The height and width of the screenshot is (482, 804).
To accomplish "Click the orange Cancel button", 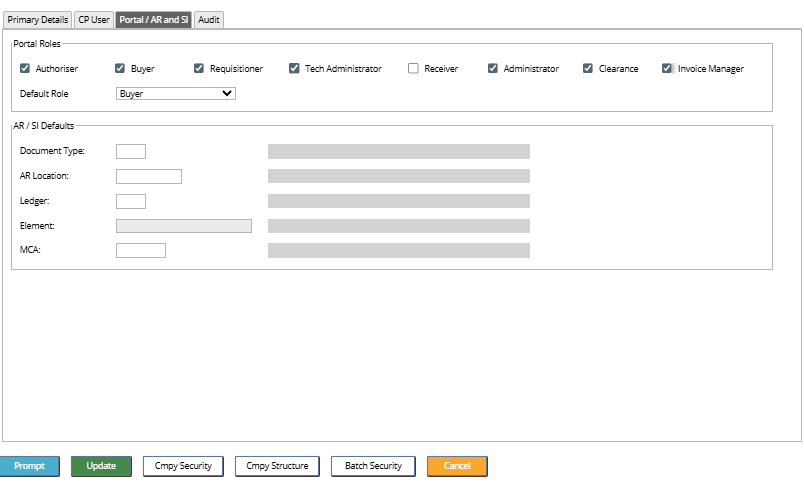I will (x=457, y=466).
